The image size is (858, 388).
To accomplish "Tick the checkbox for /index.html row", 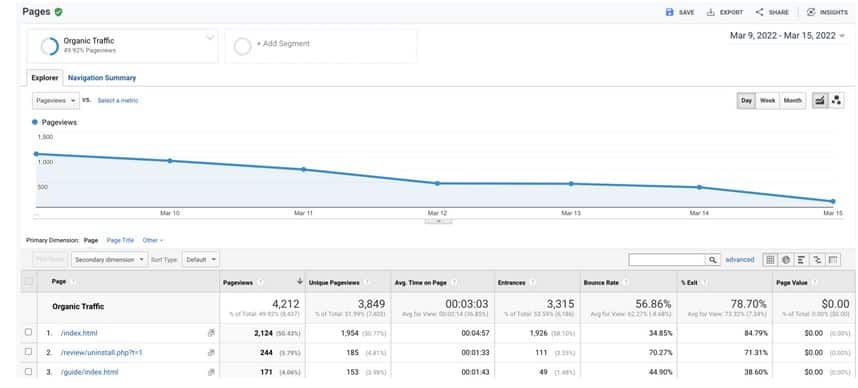I will point(28,332).
